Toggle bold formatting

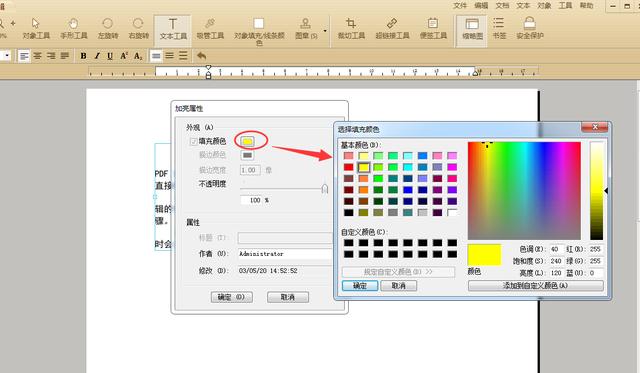[x=83, y=56]
